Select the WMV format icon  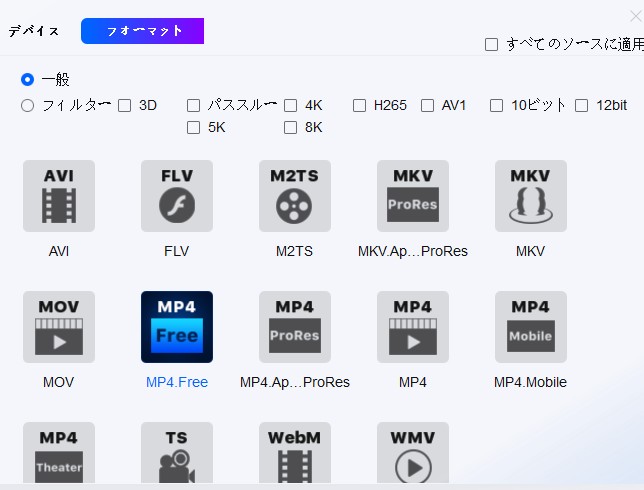[x=413, y=453]
